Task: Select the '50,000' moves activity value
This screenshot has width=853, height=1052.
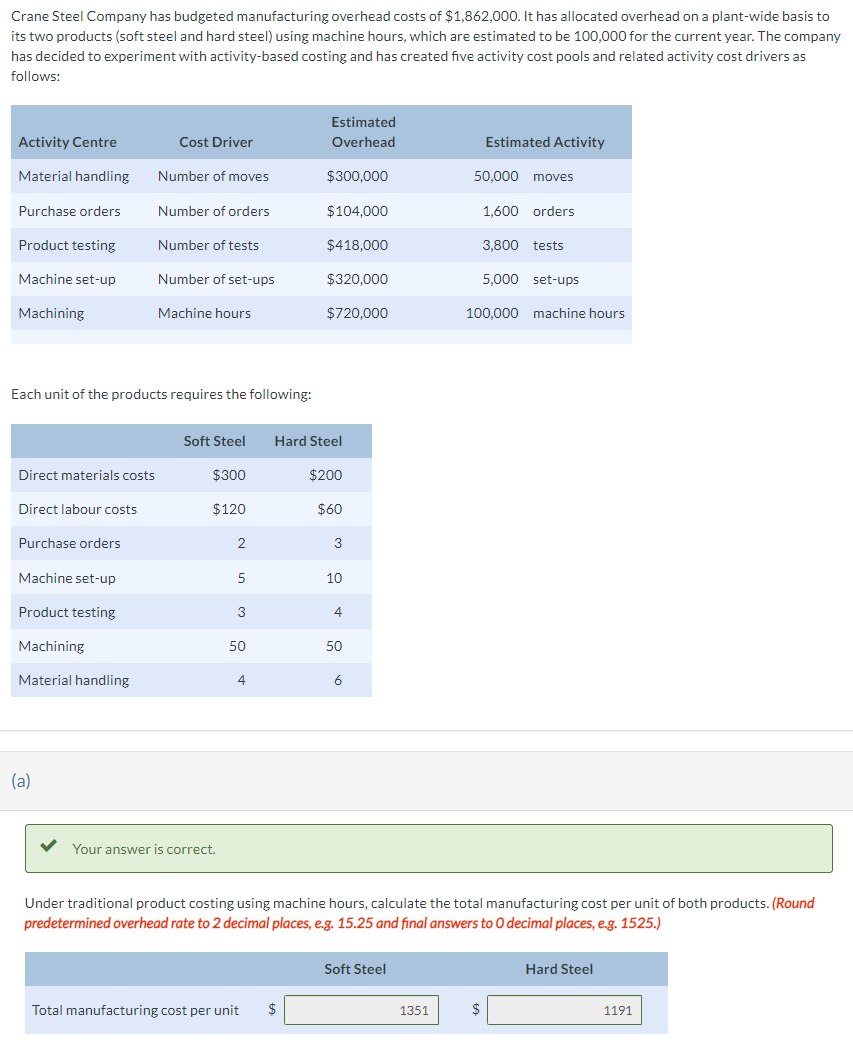Action: (x=496, y=176)
